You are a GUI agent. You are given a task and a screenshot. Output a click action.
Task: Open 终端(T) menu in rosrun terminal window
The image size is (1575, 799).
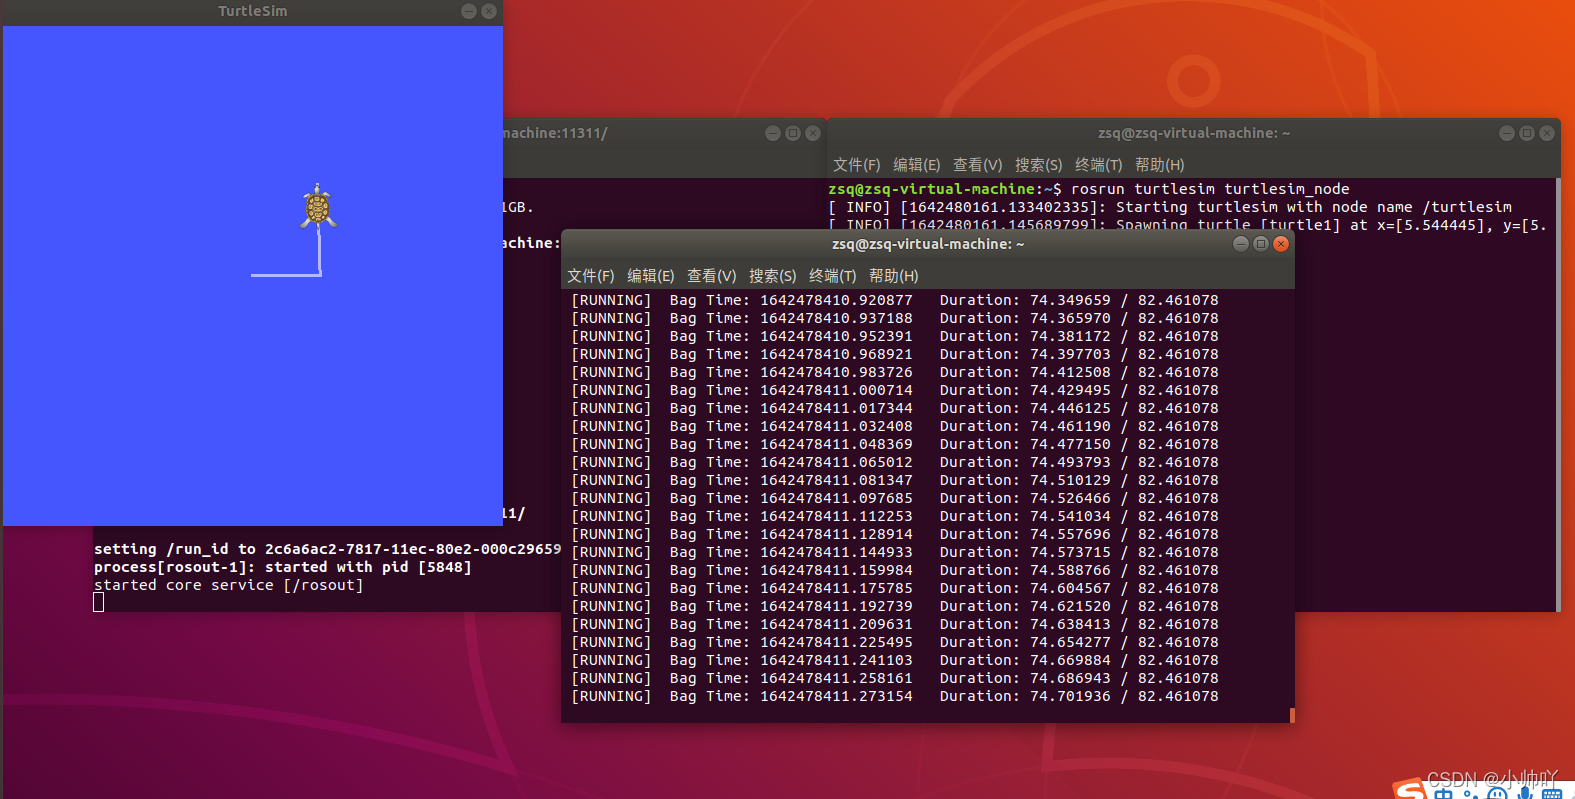[1098, 165]
